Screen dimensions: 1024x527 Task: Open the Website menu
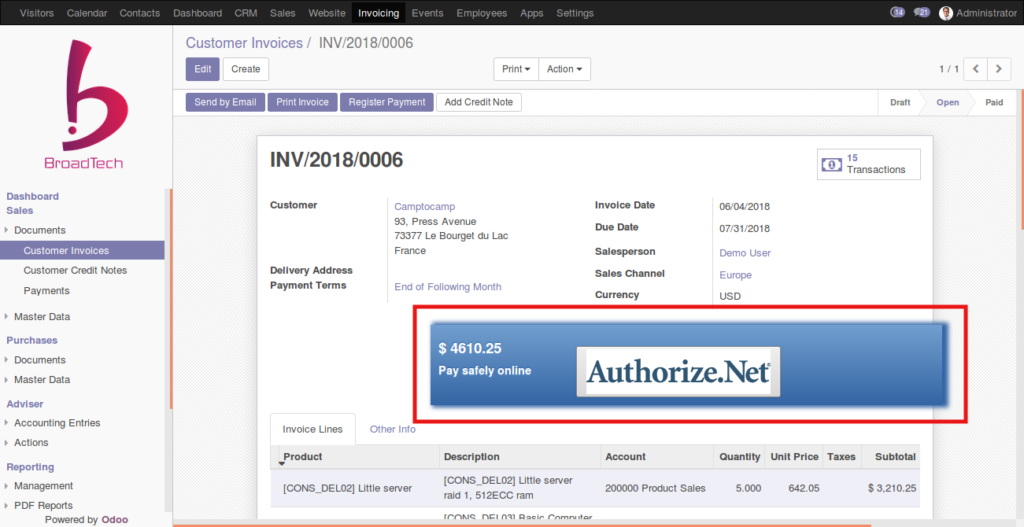click(x=327, y=13)
